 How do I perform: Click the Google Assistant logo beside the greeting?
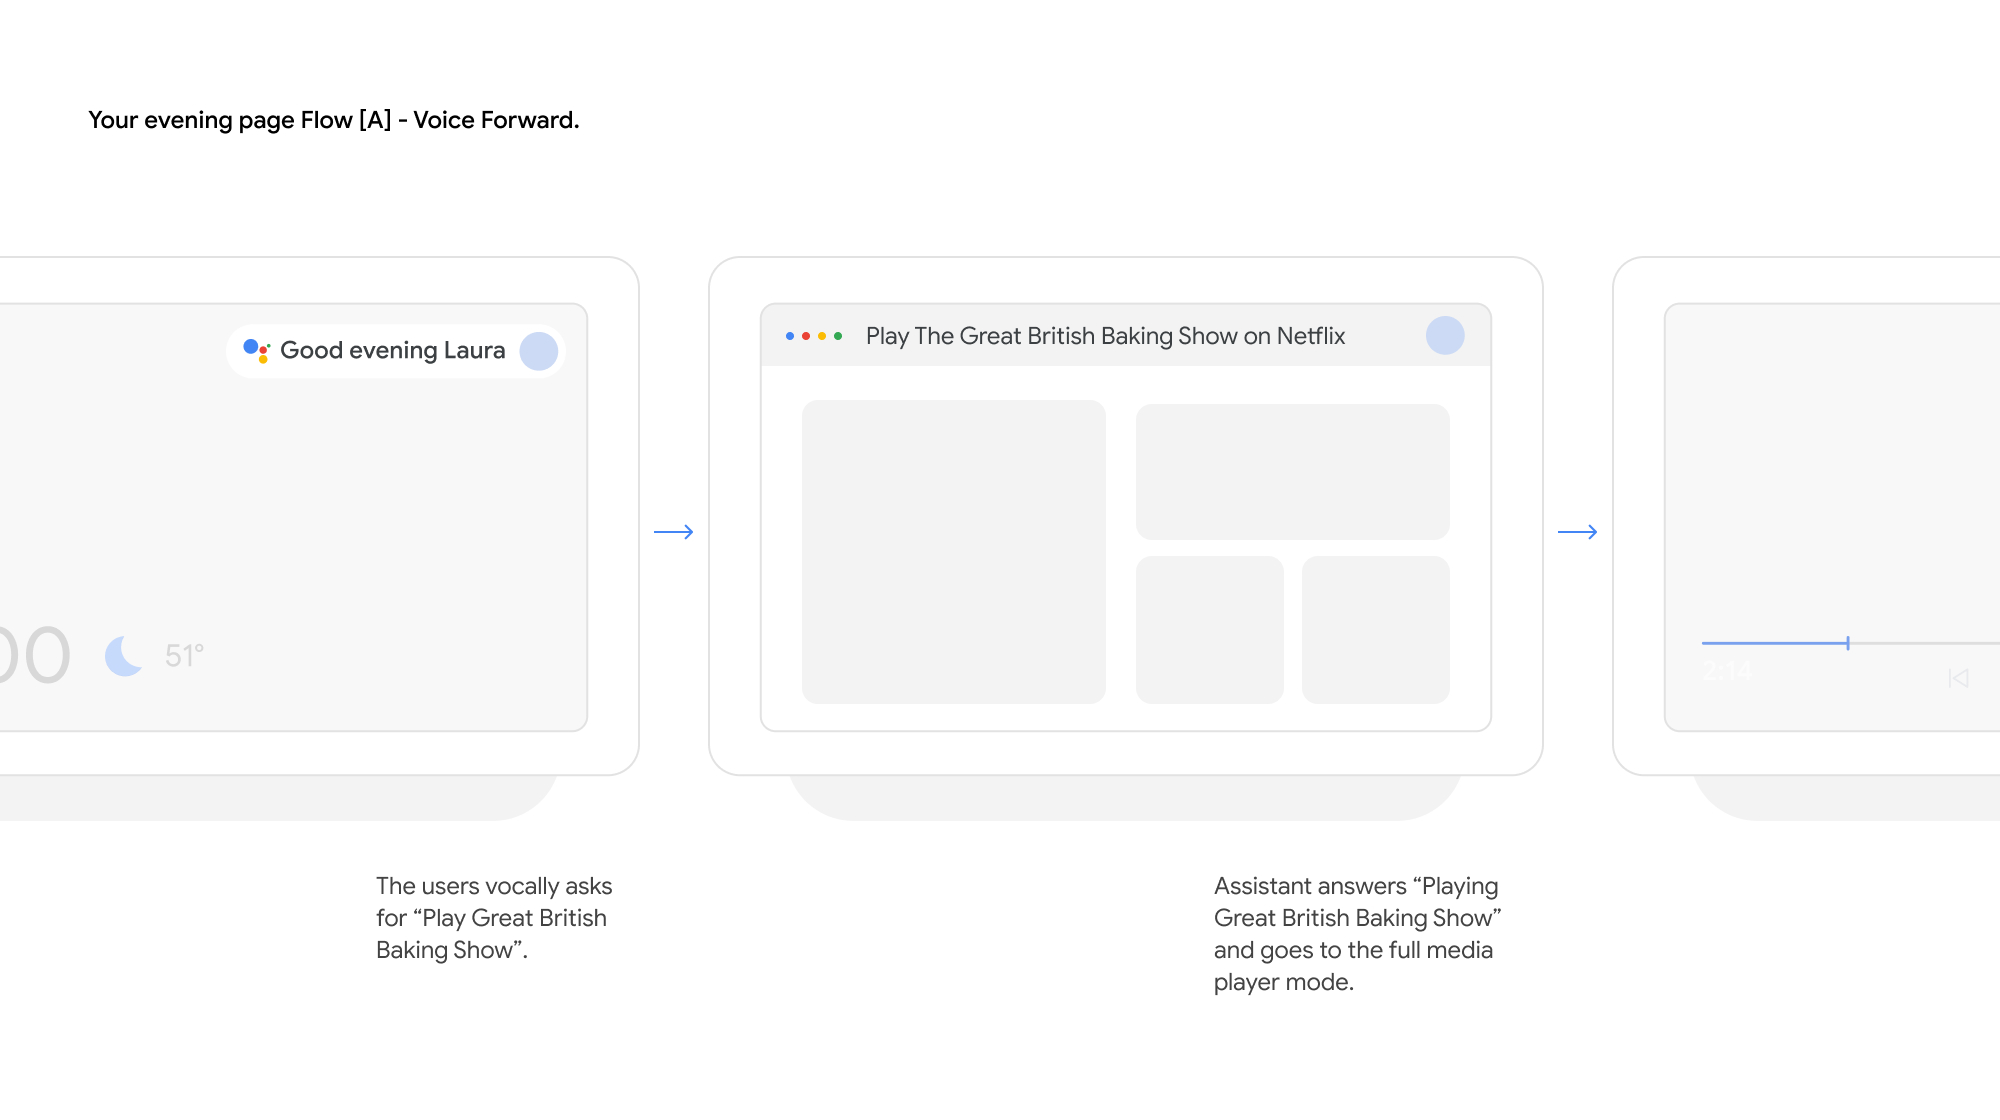[x=257, y=350]
